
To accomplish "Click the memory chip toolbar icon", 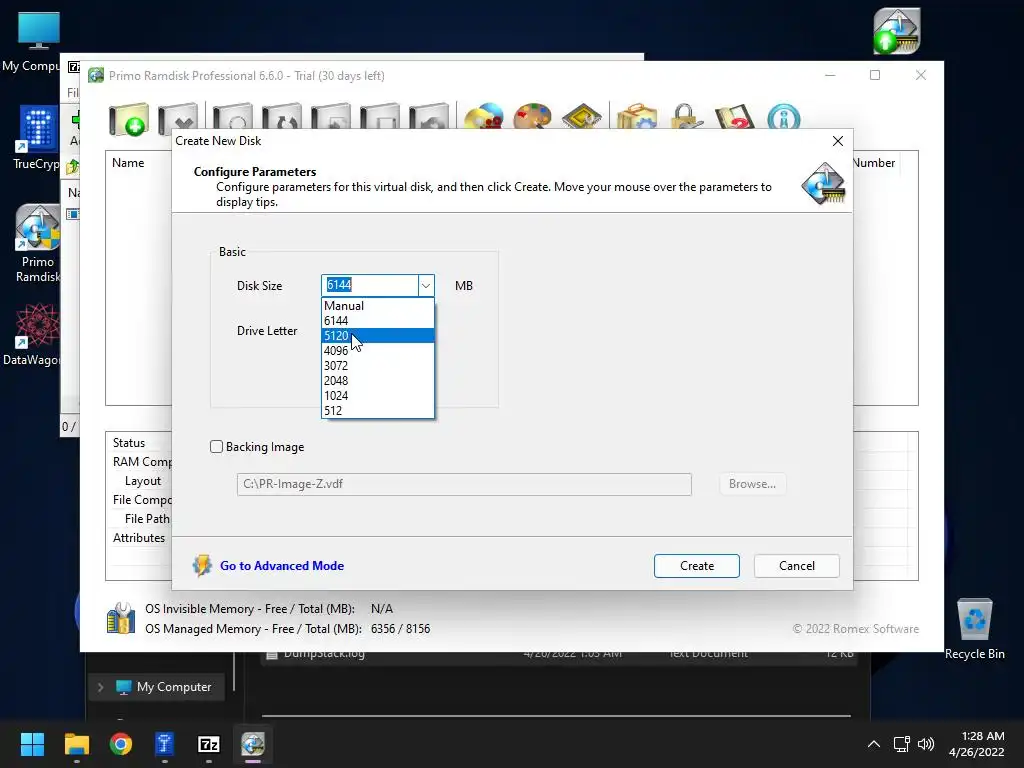I will tap(581, 118).
